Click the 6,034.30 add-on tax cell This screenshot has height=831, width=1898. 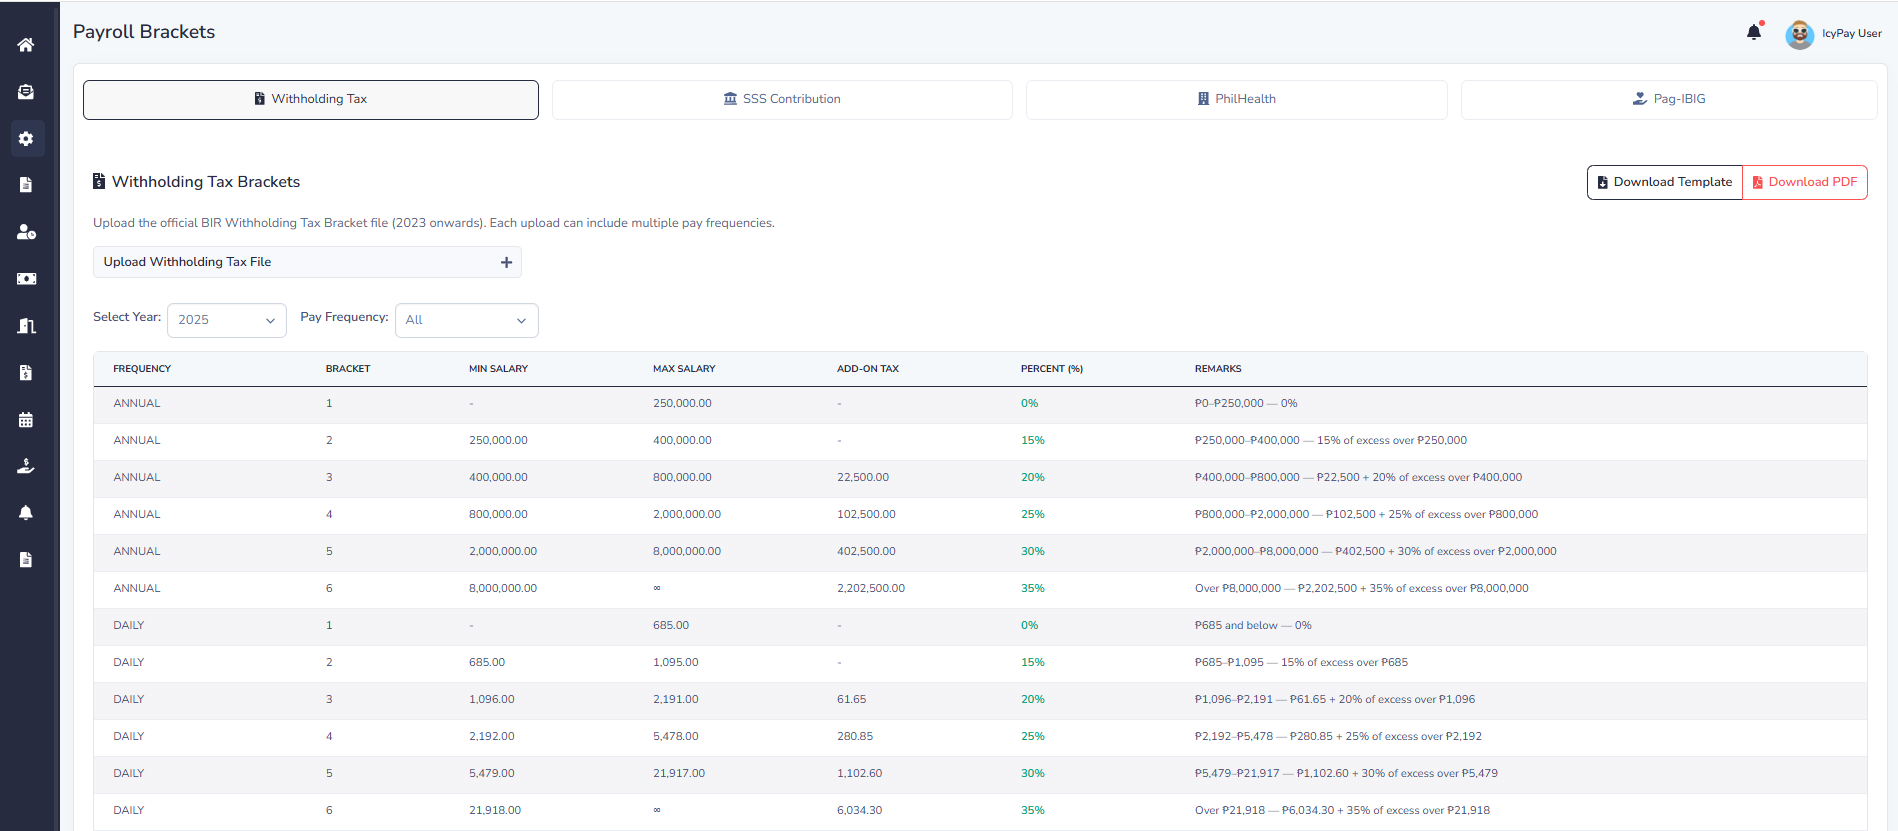(x=860, y=811)
